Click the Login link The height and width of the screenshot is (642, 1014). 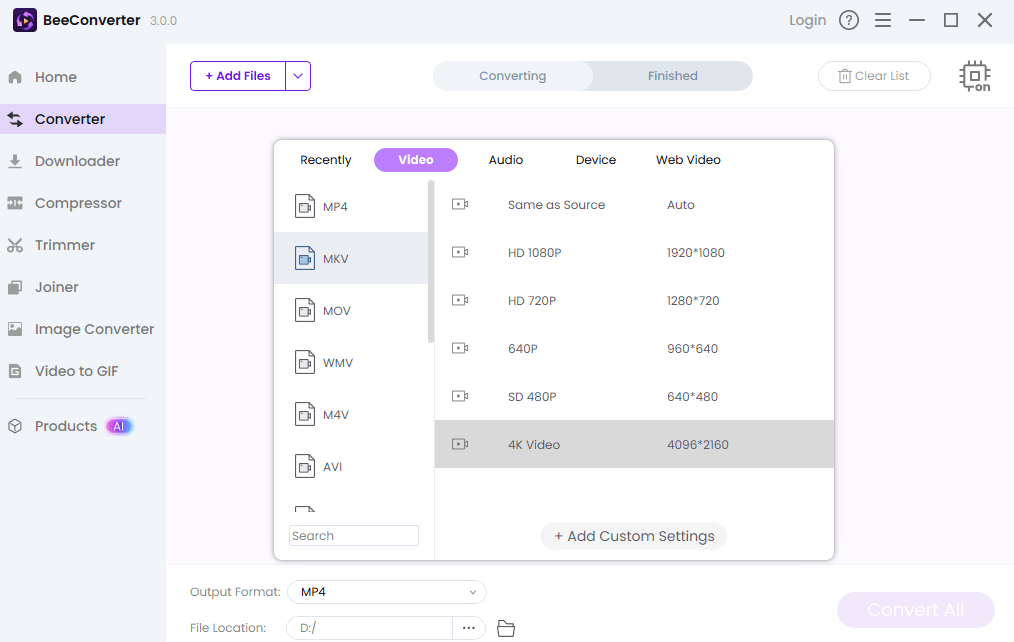click(807, 20)
